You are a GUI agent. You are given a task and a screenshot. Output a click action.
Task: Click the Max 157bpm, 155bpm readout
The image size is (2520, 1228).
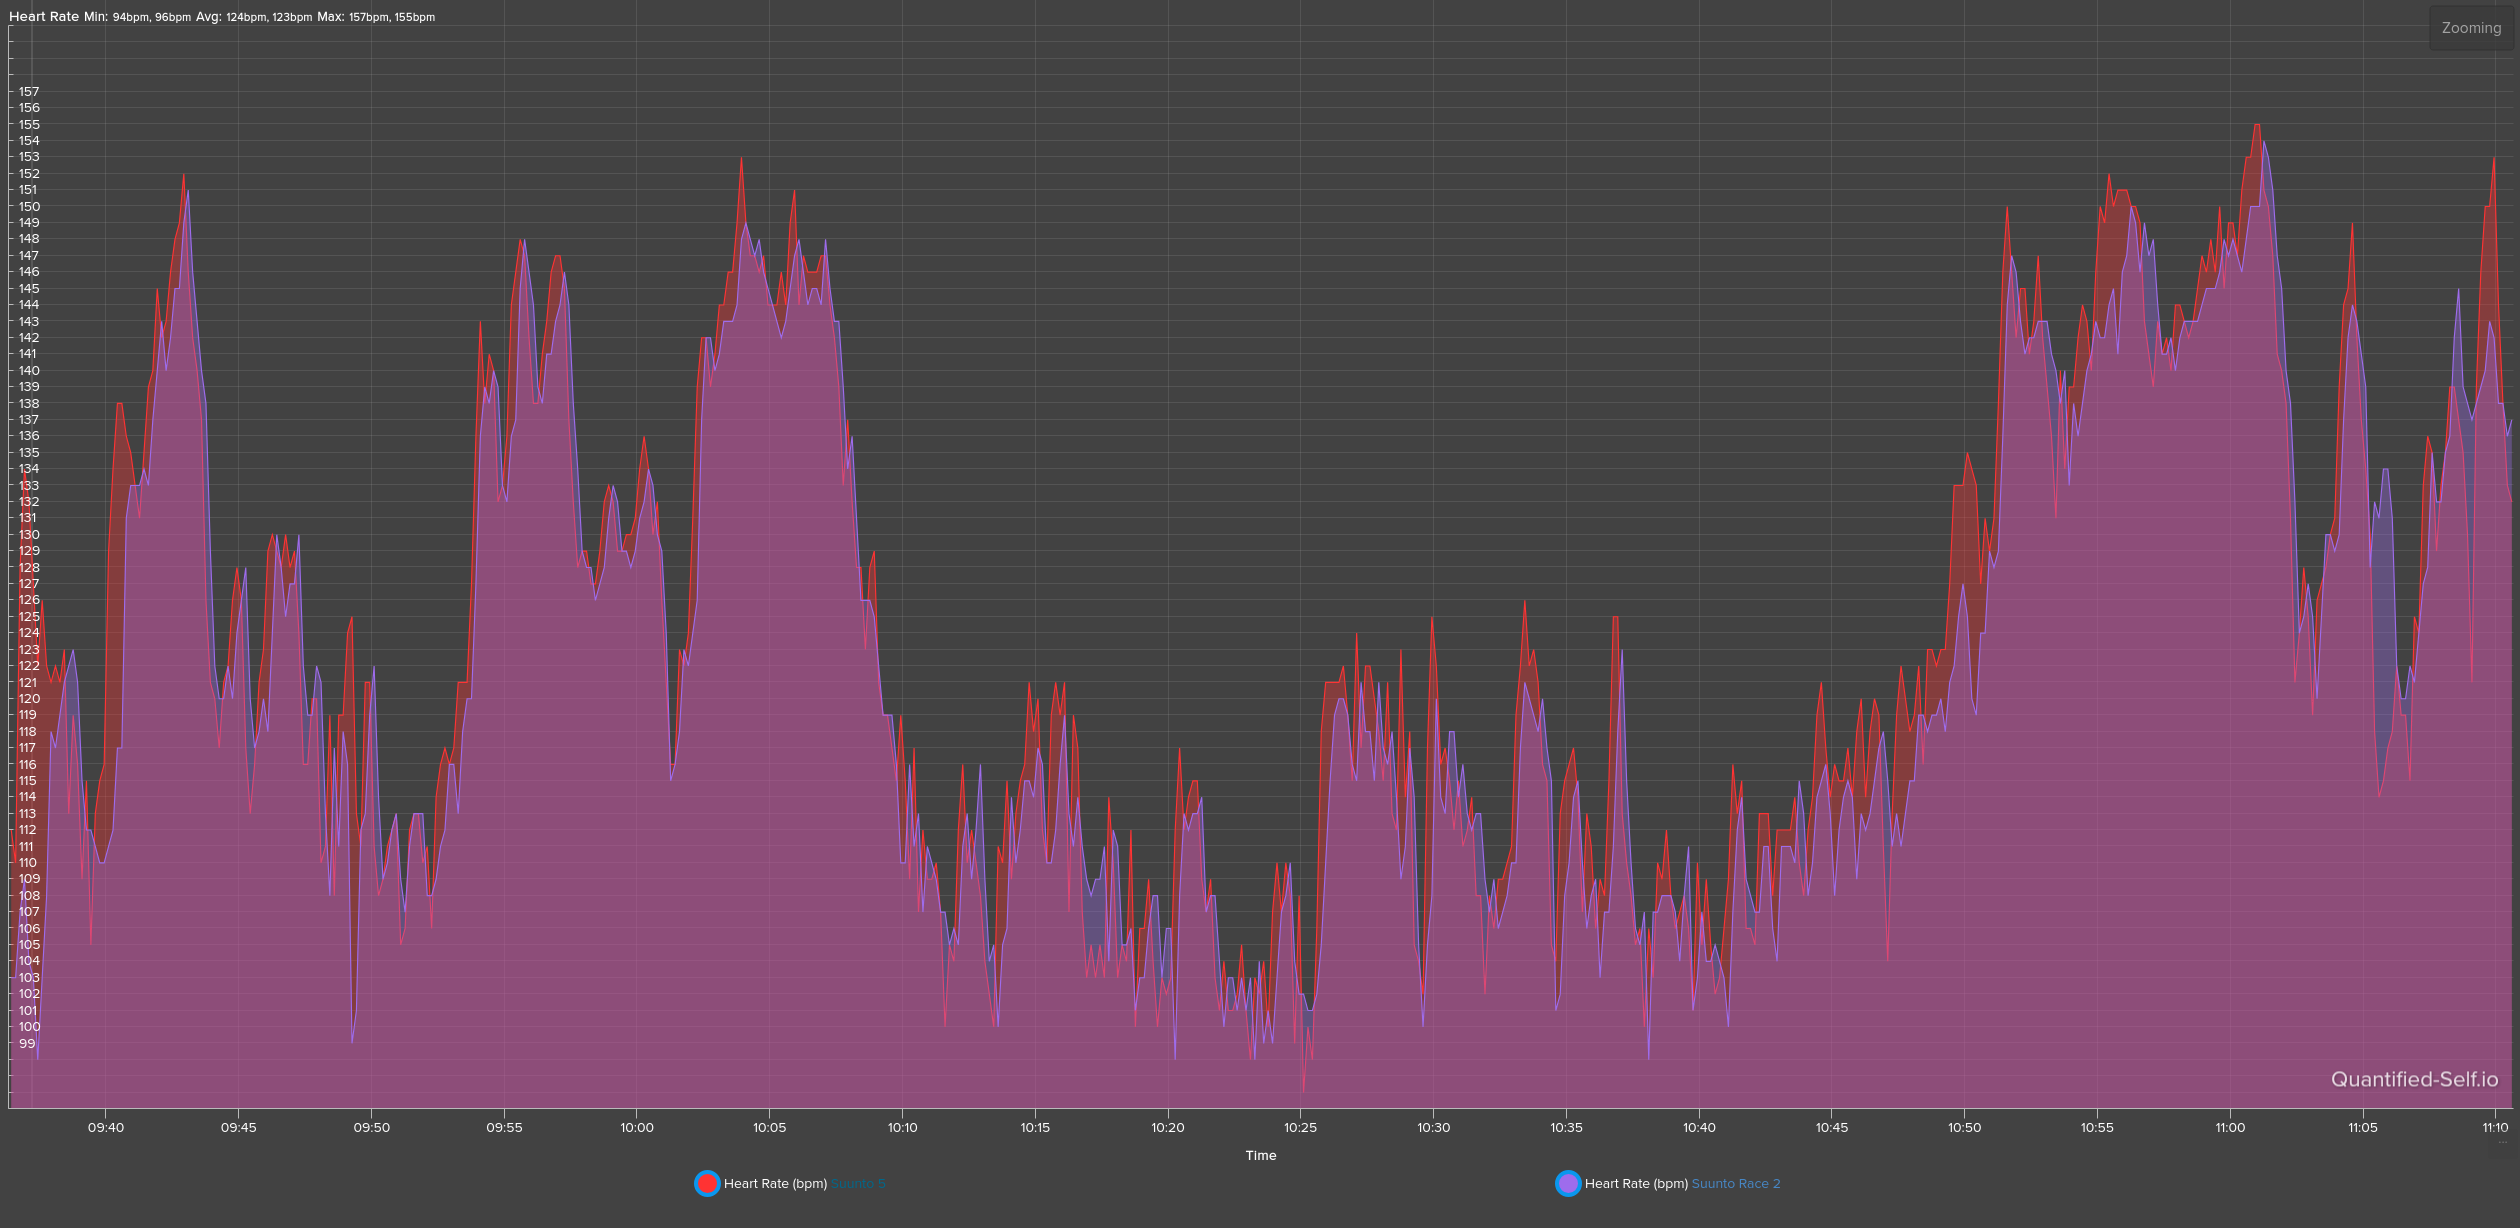pyautogui.click(x=377, y=17)
